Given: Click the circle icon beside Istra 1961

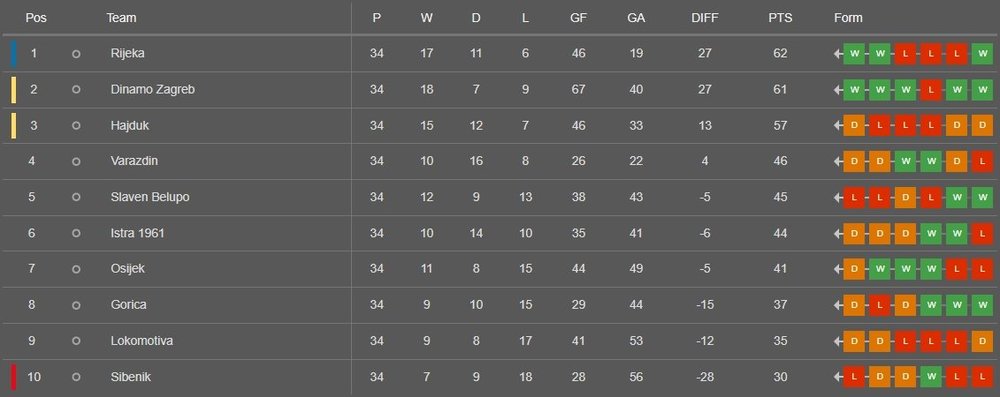Looking at the screenshot, I should (x=76, y=234).
